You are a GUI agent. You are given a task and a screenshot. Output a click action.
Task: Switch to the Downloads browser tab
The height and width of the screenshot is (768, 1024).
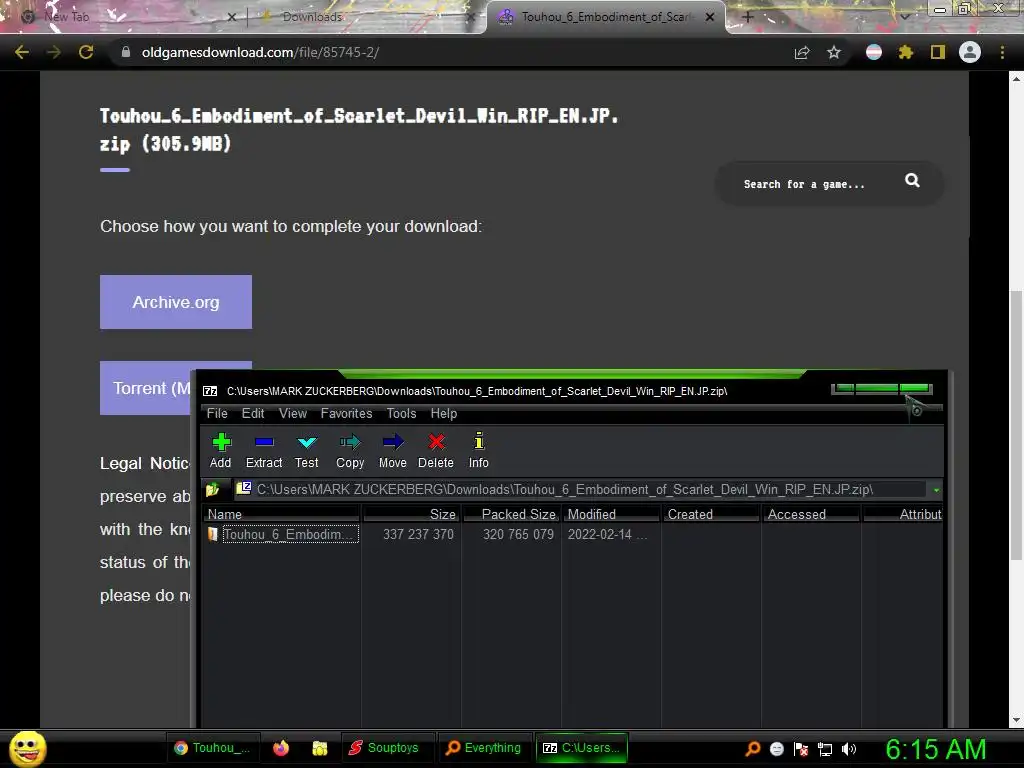(x=366, y=17)
